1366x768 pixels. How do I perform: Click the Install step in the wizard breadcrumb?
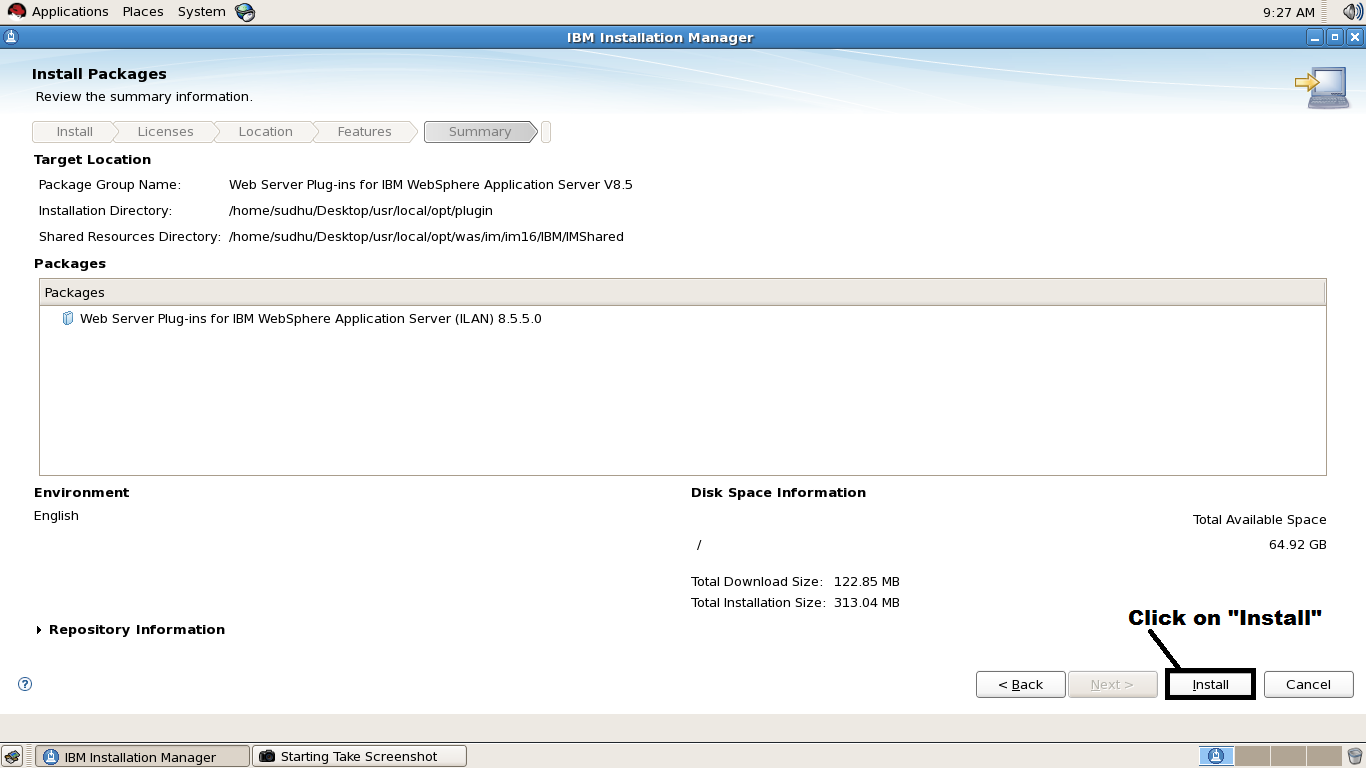pyautogui.click(x=73, y=131)
